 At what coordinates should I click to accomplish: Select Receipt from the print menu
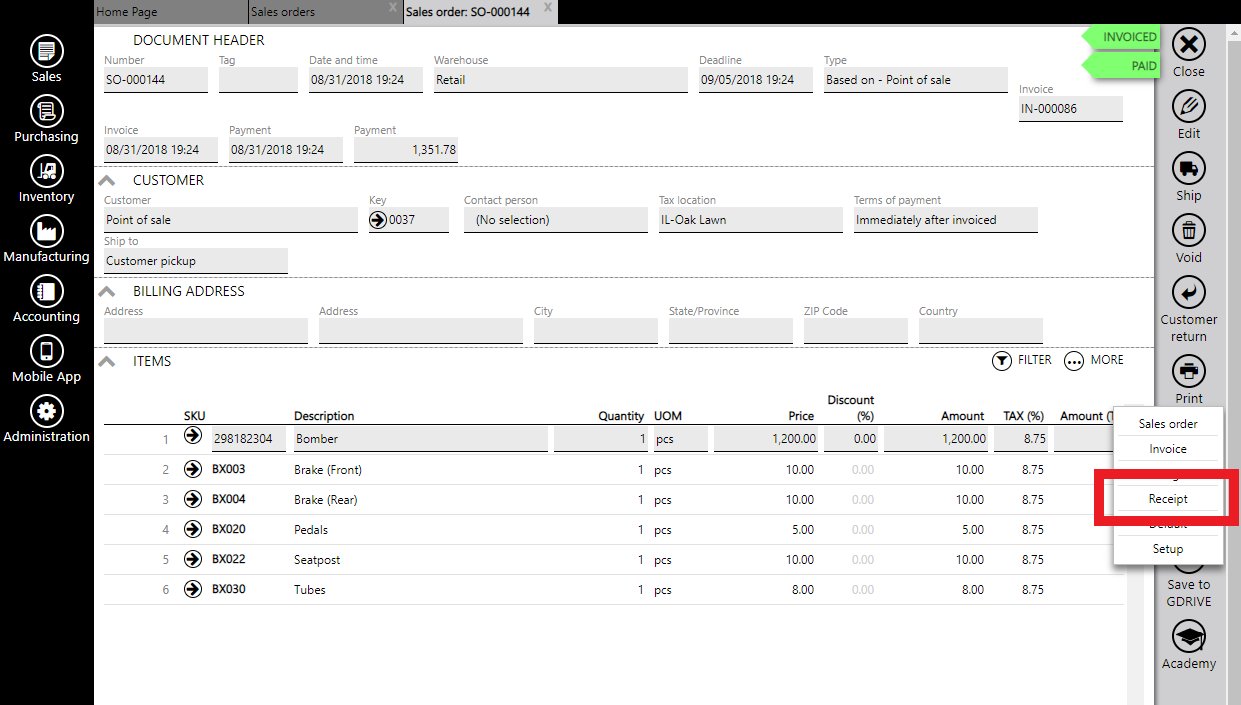click(1167, 499)
